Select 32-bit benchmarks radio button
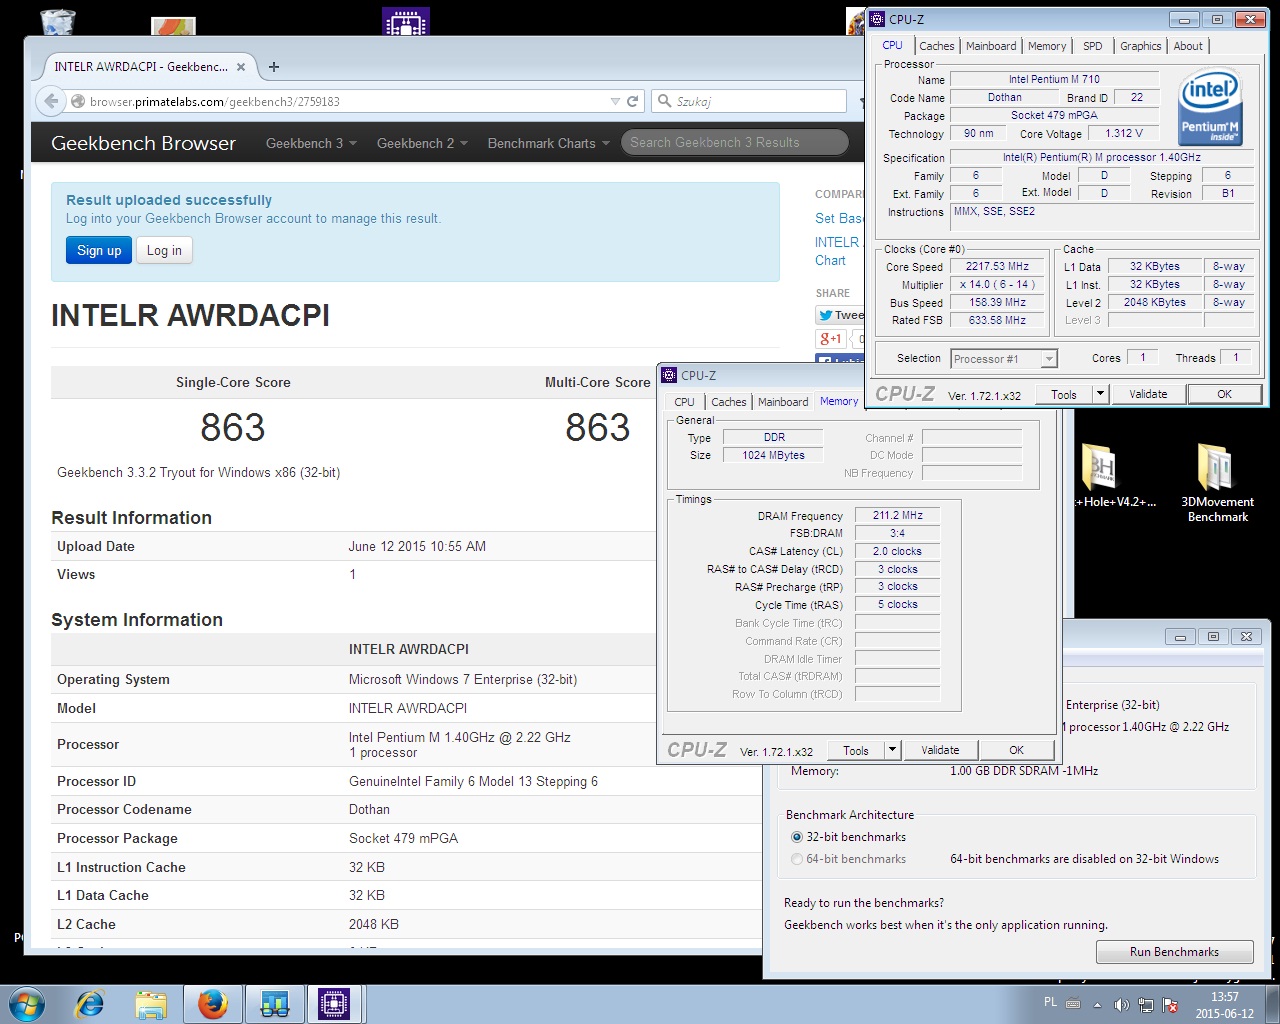The width and height of the screenshot is (1280, 1024). [797, 837]
